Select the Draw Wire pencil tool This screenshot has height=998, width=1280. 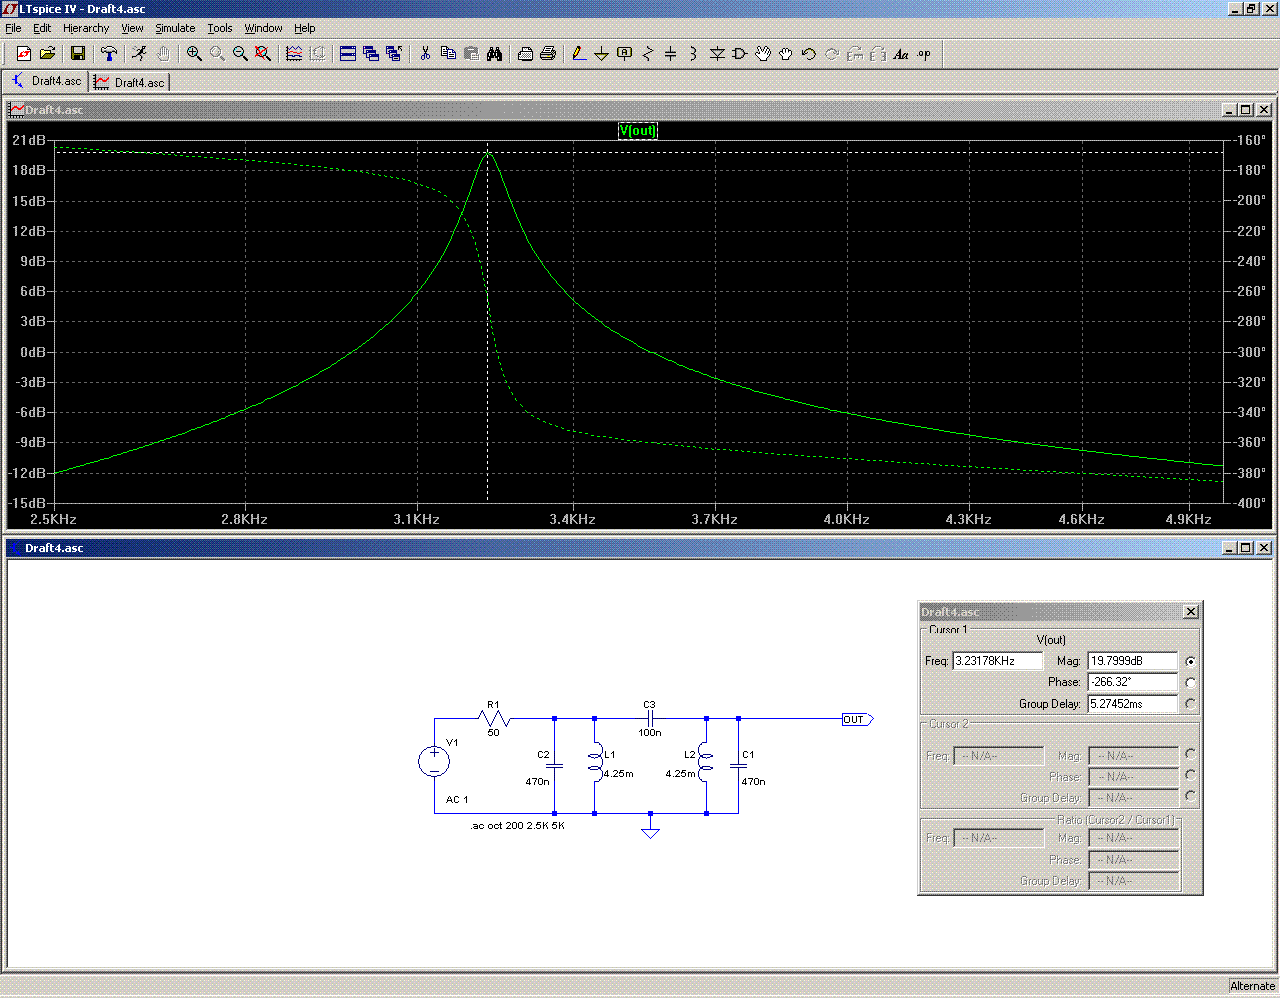(578, 54)
